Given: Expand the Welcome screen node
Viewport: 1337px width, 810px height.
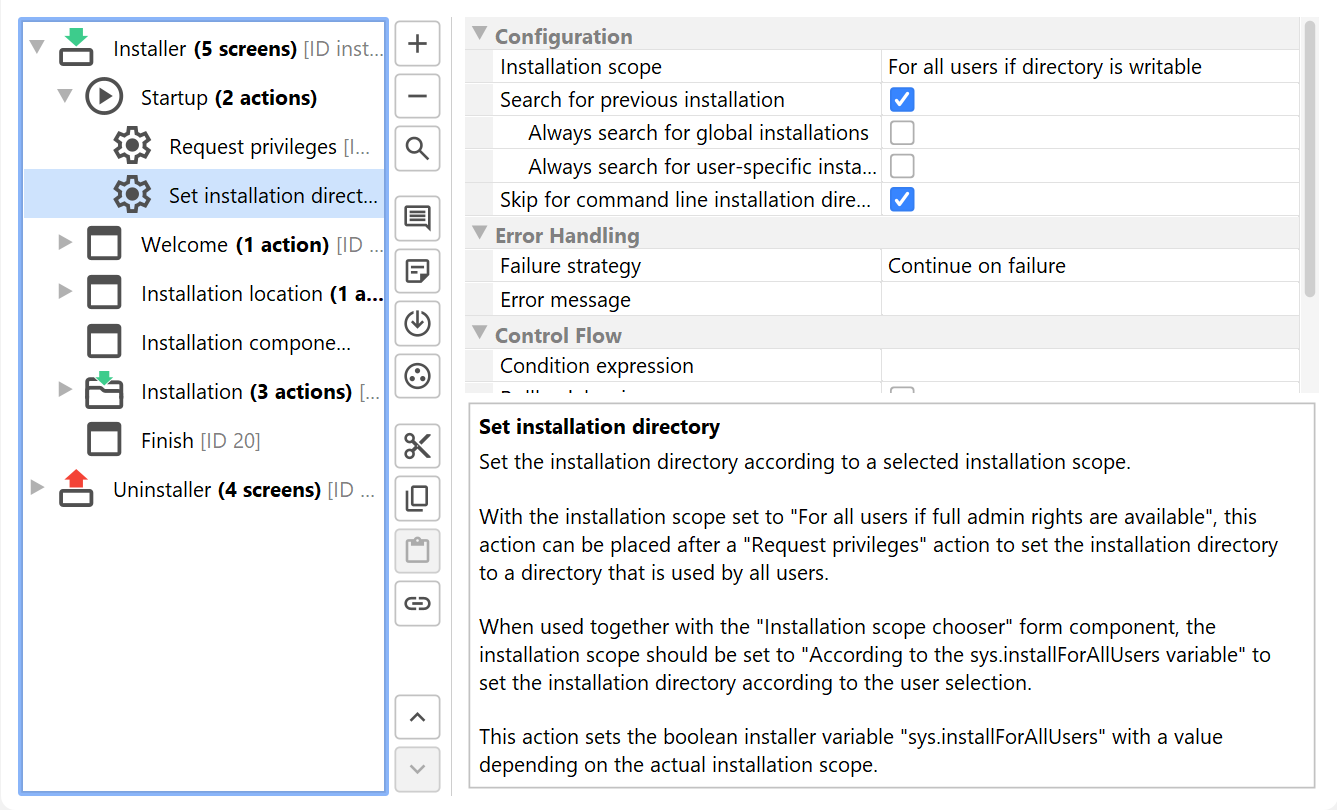Looking at the screenshot, I should (x=65, y=242).
